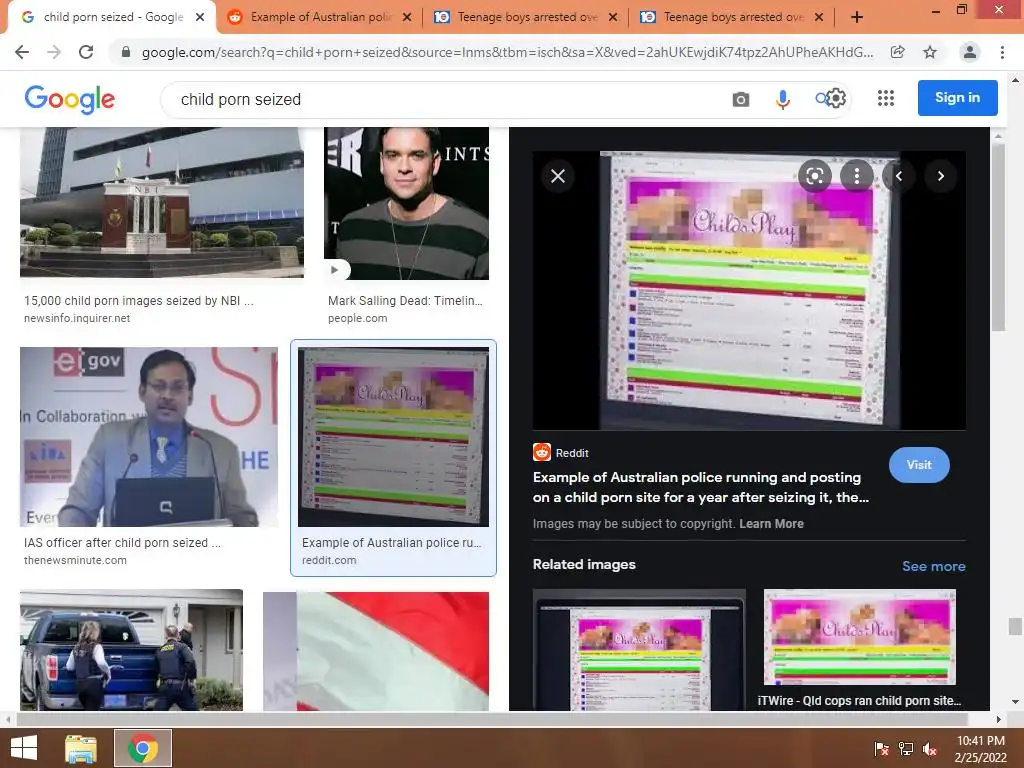The width and height of the screenshot is (1024, 768).
Task: Select the 'child porn seized - Google' tab
Action: click(x=112, y=17)
